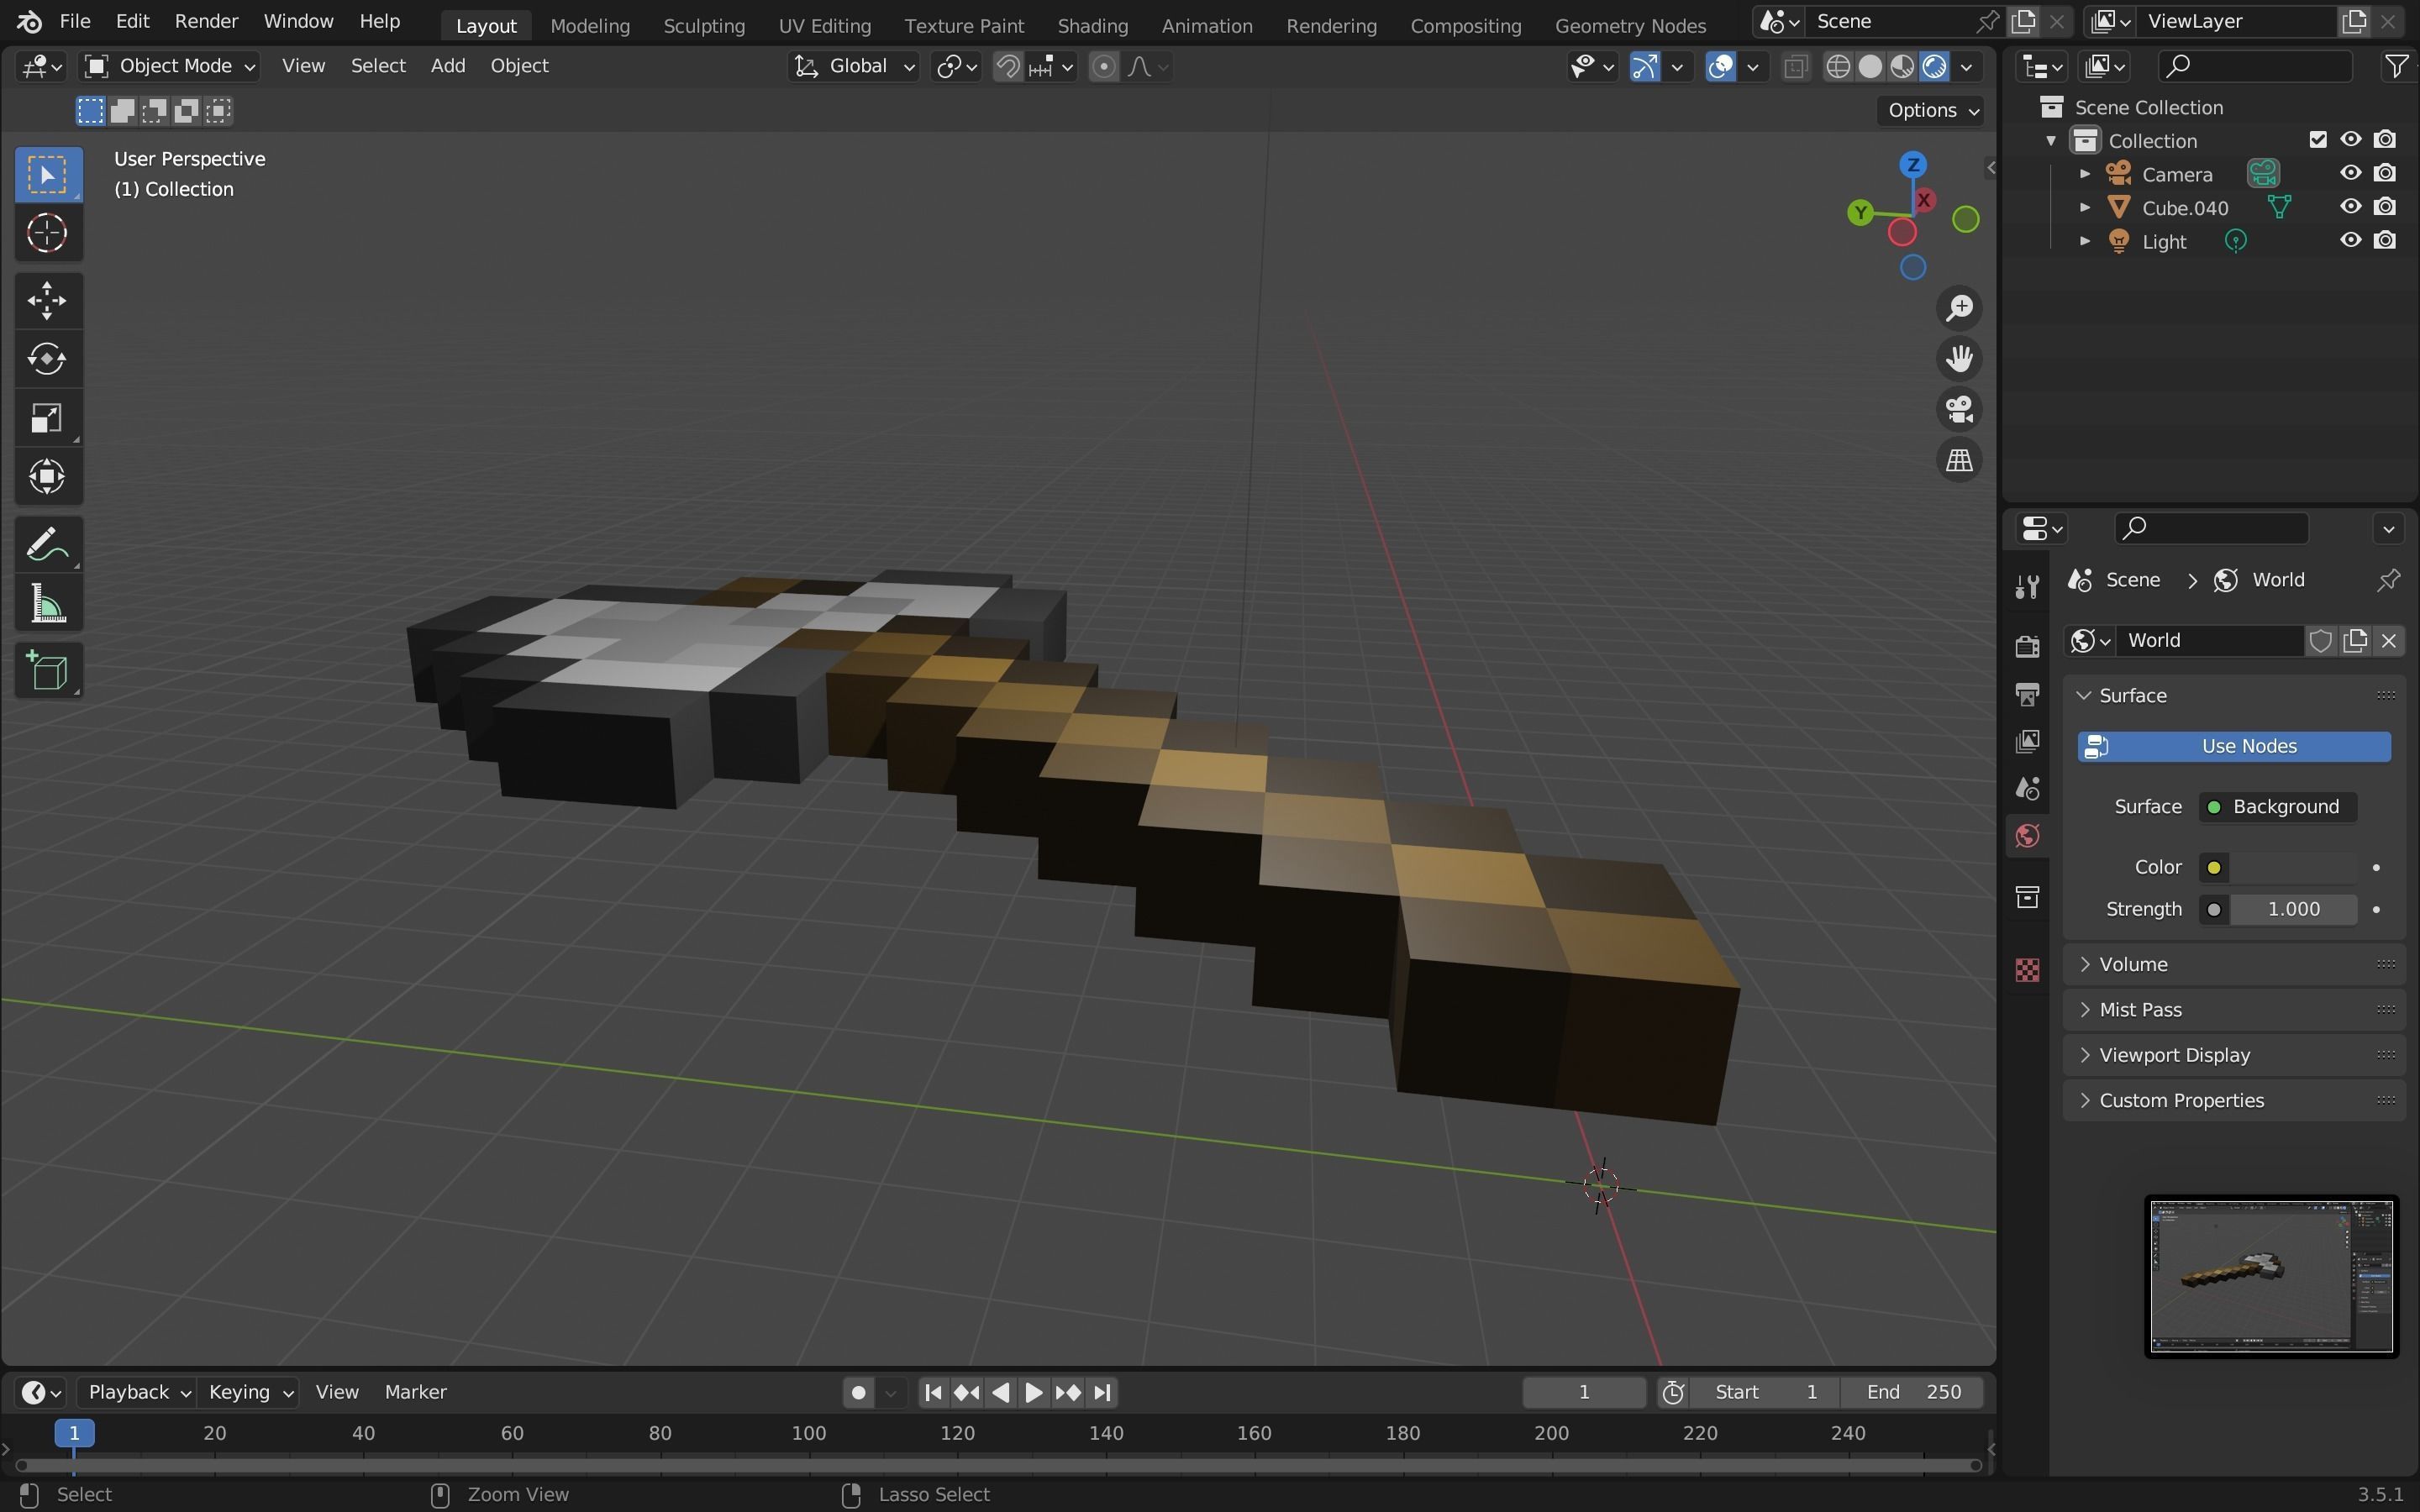Hide Light in viewport via eye icon
Viewport: 2420px width, 1512px height.
[2350, 240]
